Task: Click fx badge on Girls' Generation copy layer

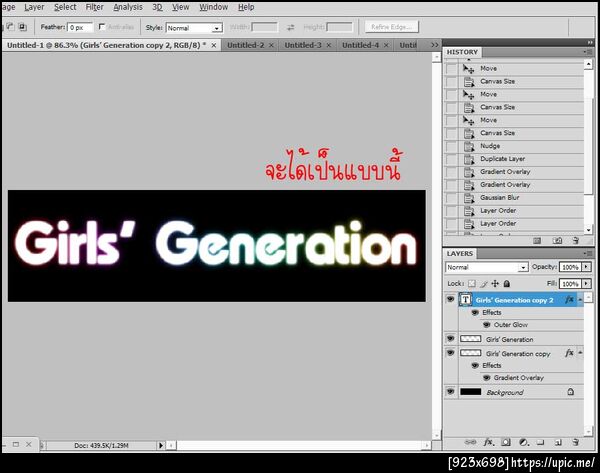Action: 570,353
